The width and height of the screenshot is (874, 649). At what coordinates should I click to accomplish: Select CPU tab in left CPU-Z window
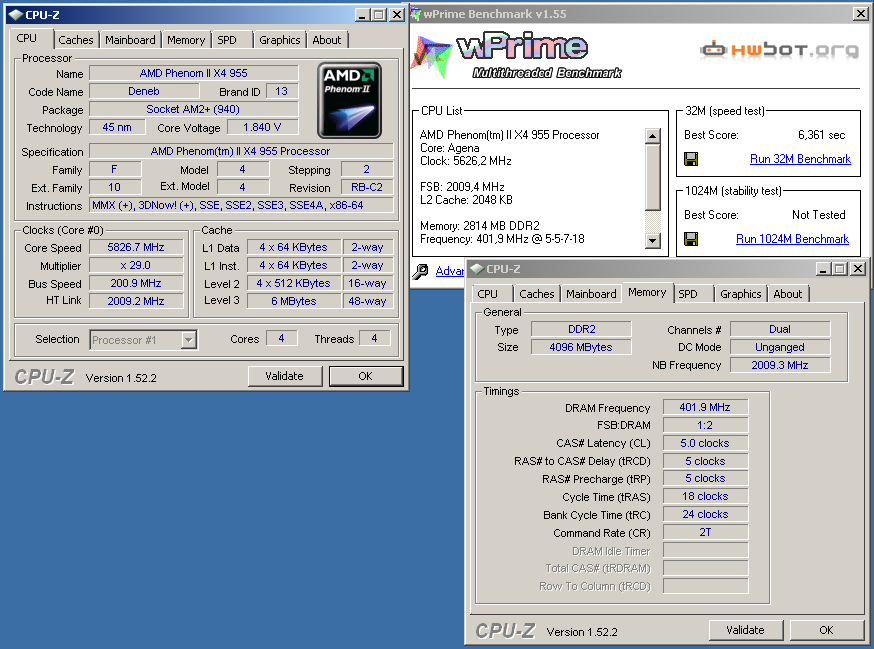[x=27, y=38]
